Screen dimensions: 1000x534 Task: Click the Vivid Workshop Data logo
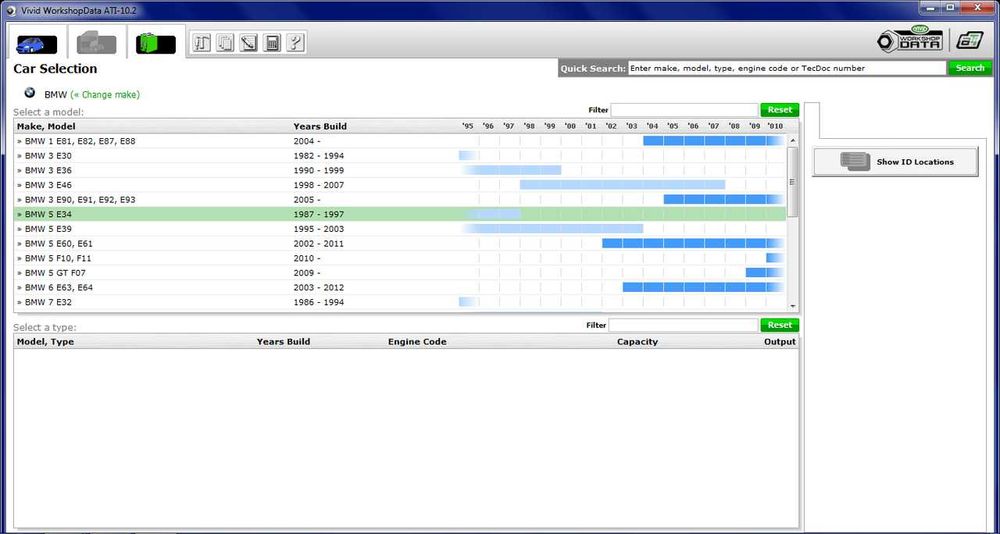[x=911, y=40]
